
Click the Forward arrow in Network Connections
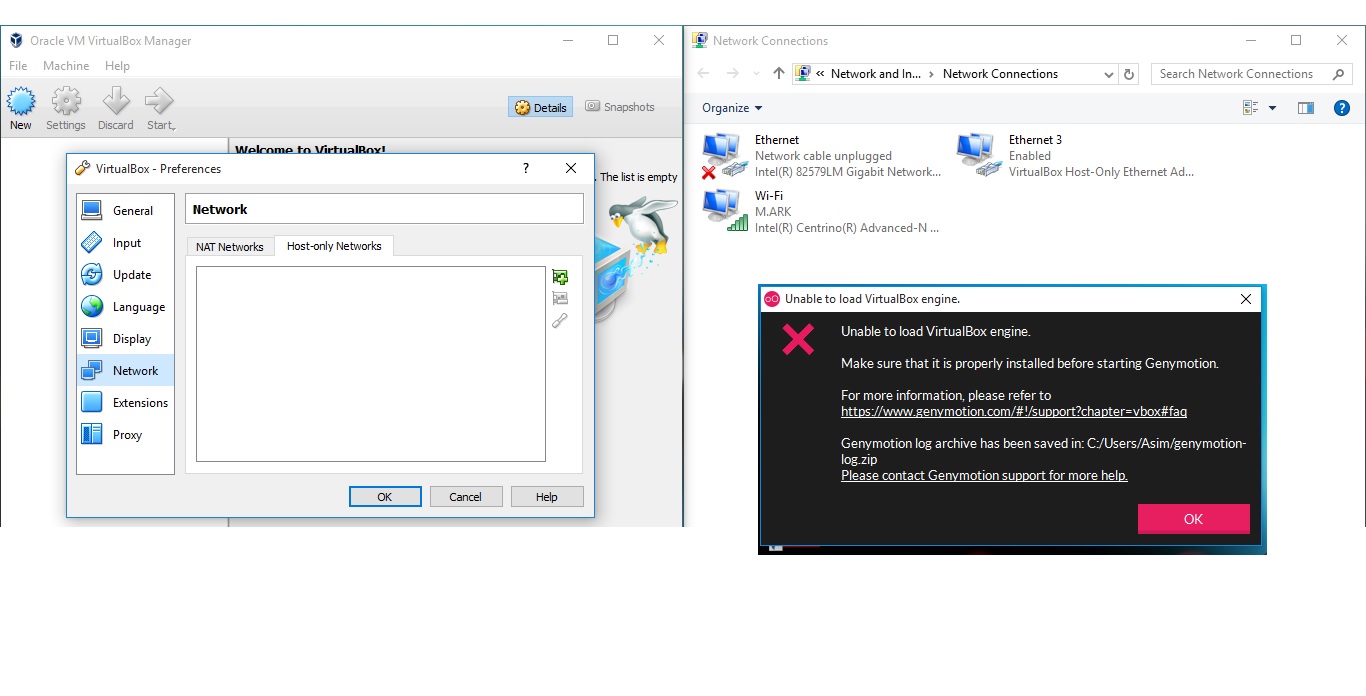coord(733,74)
